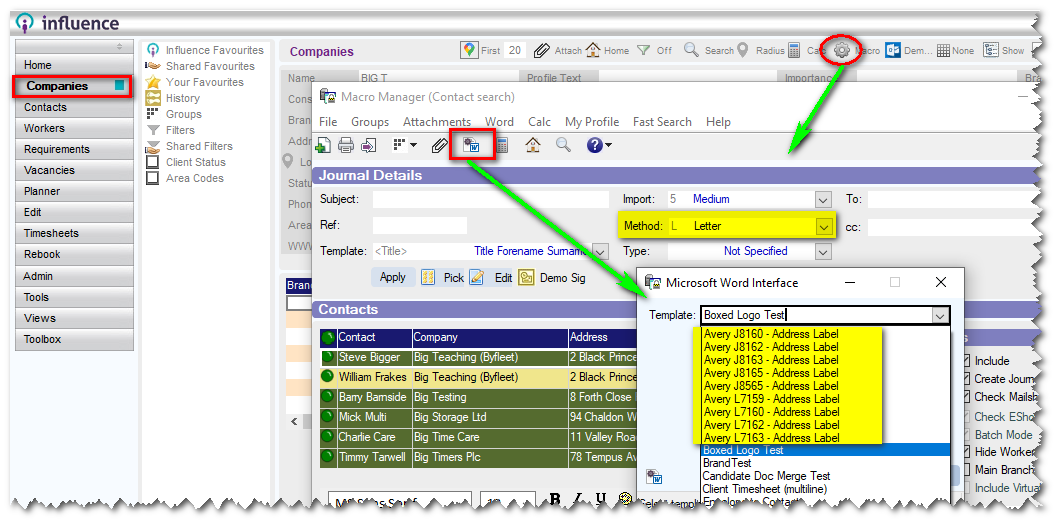Screen dimensions: 1060x526
Task: Toggle the Client Status checkbox in sidebar
Action: (x=153, y=162)
